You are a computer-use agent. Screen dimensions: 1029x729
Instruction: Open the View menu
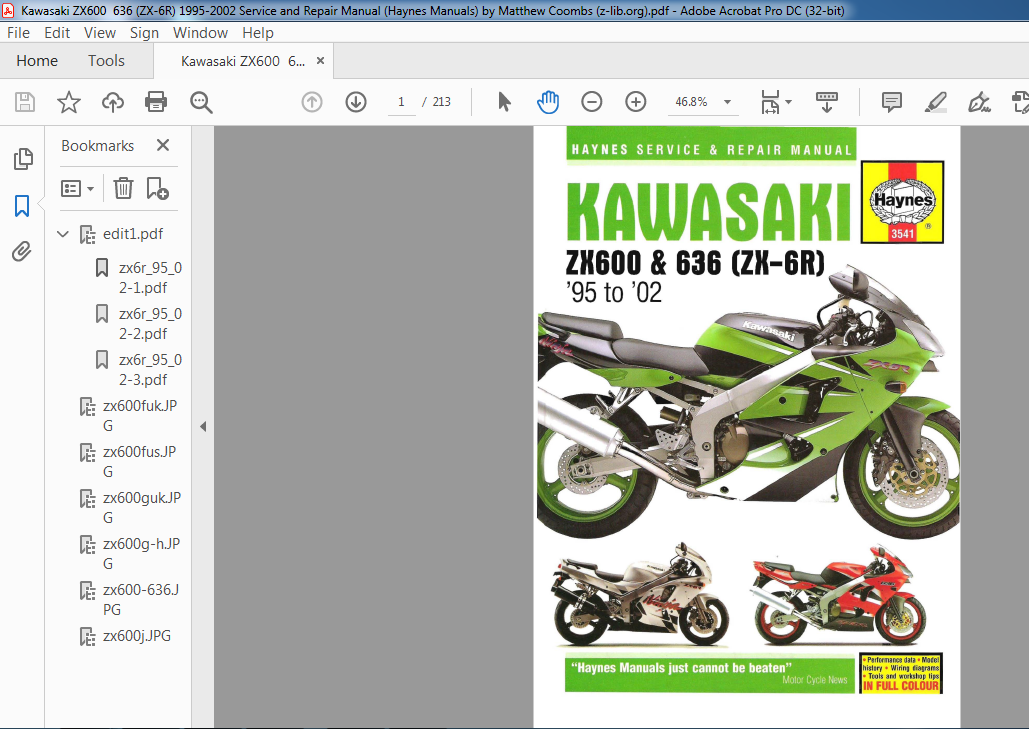100,33
